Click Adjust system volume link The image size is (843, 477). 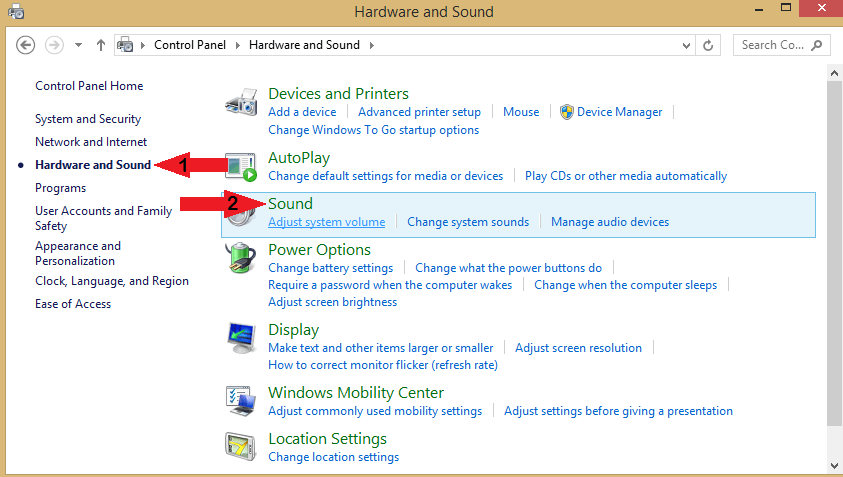click(326, 222)
